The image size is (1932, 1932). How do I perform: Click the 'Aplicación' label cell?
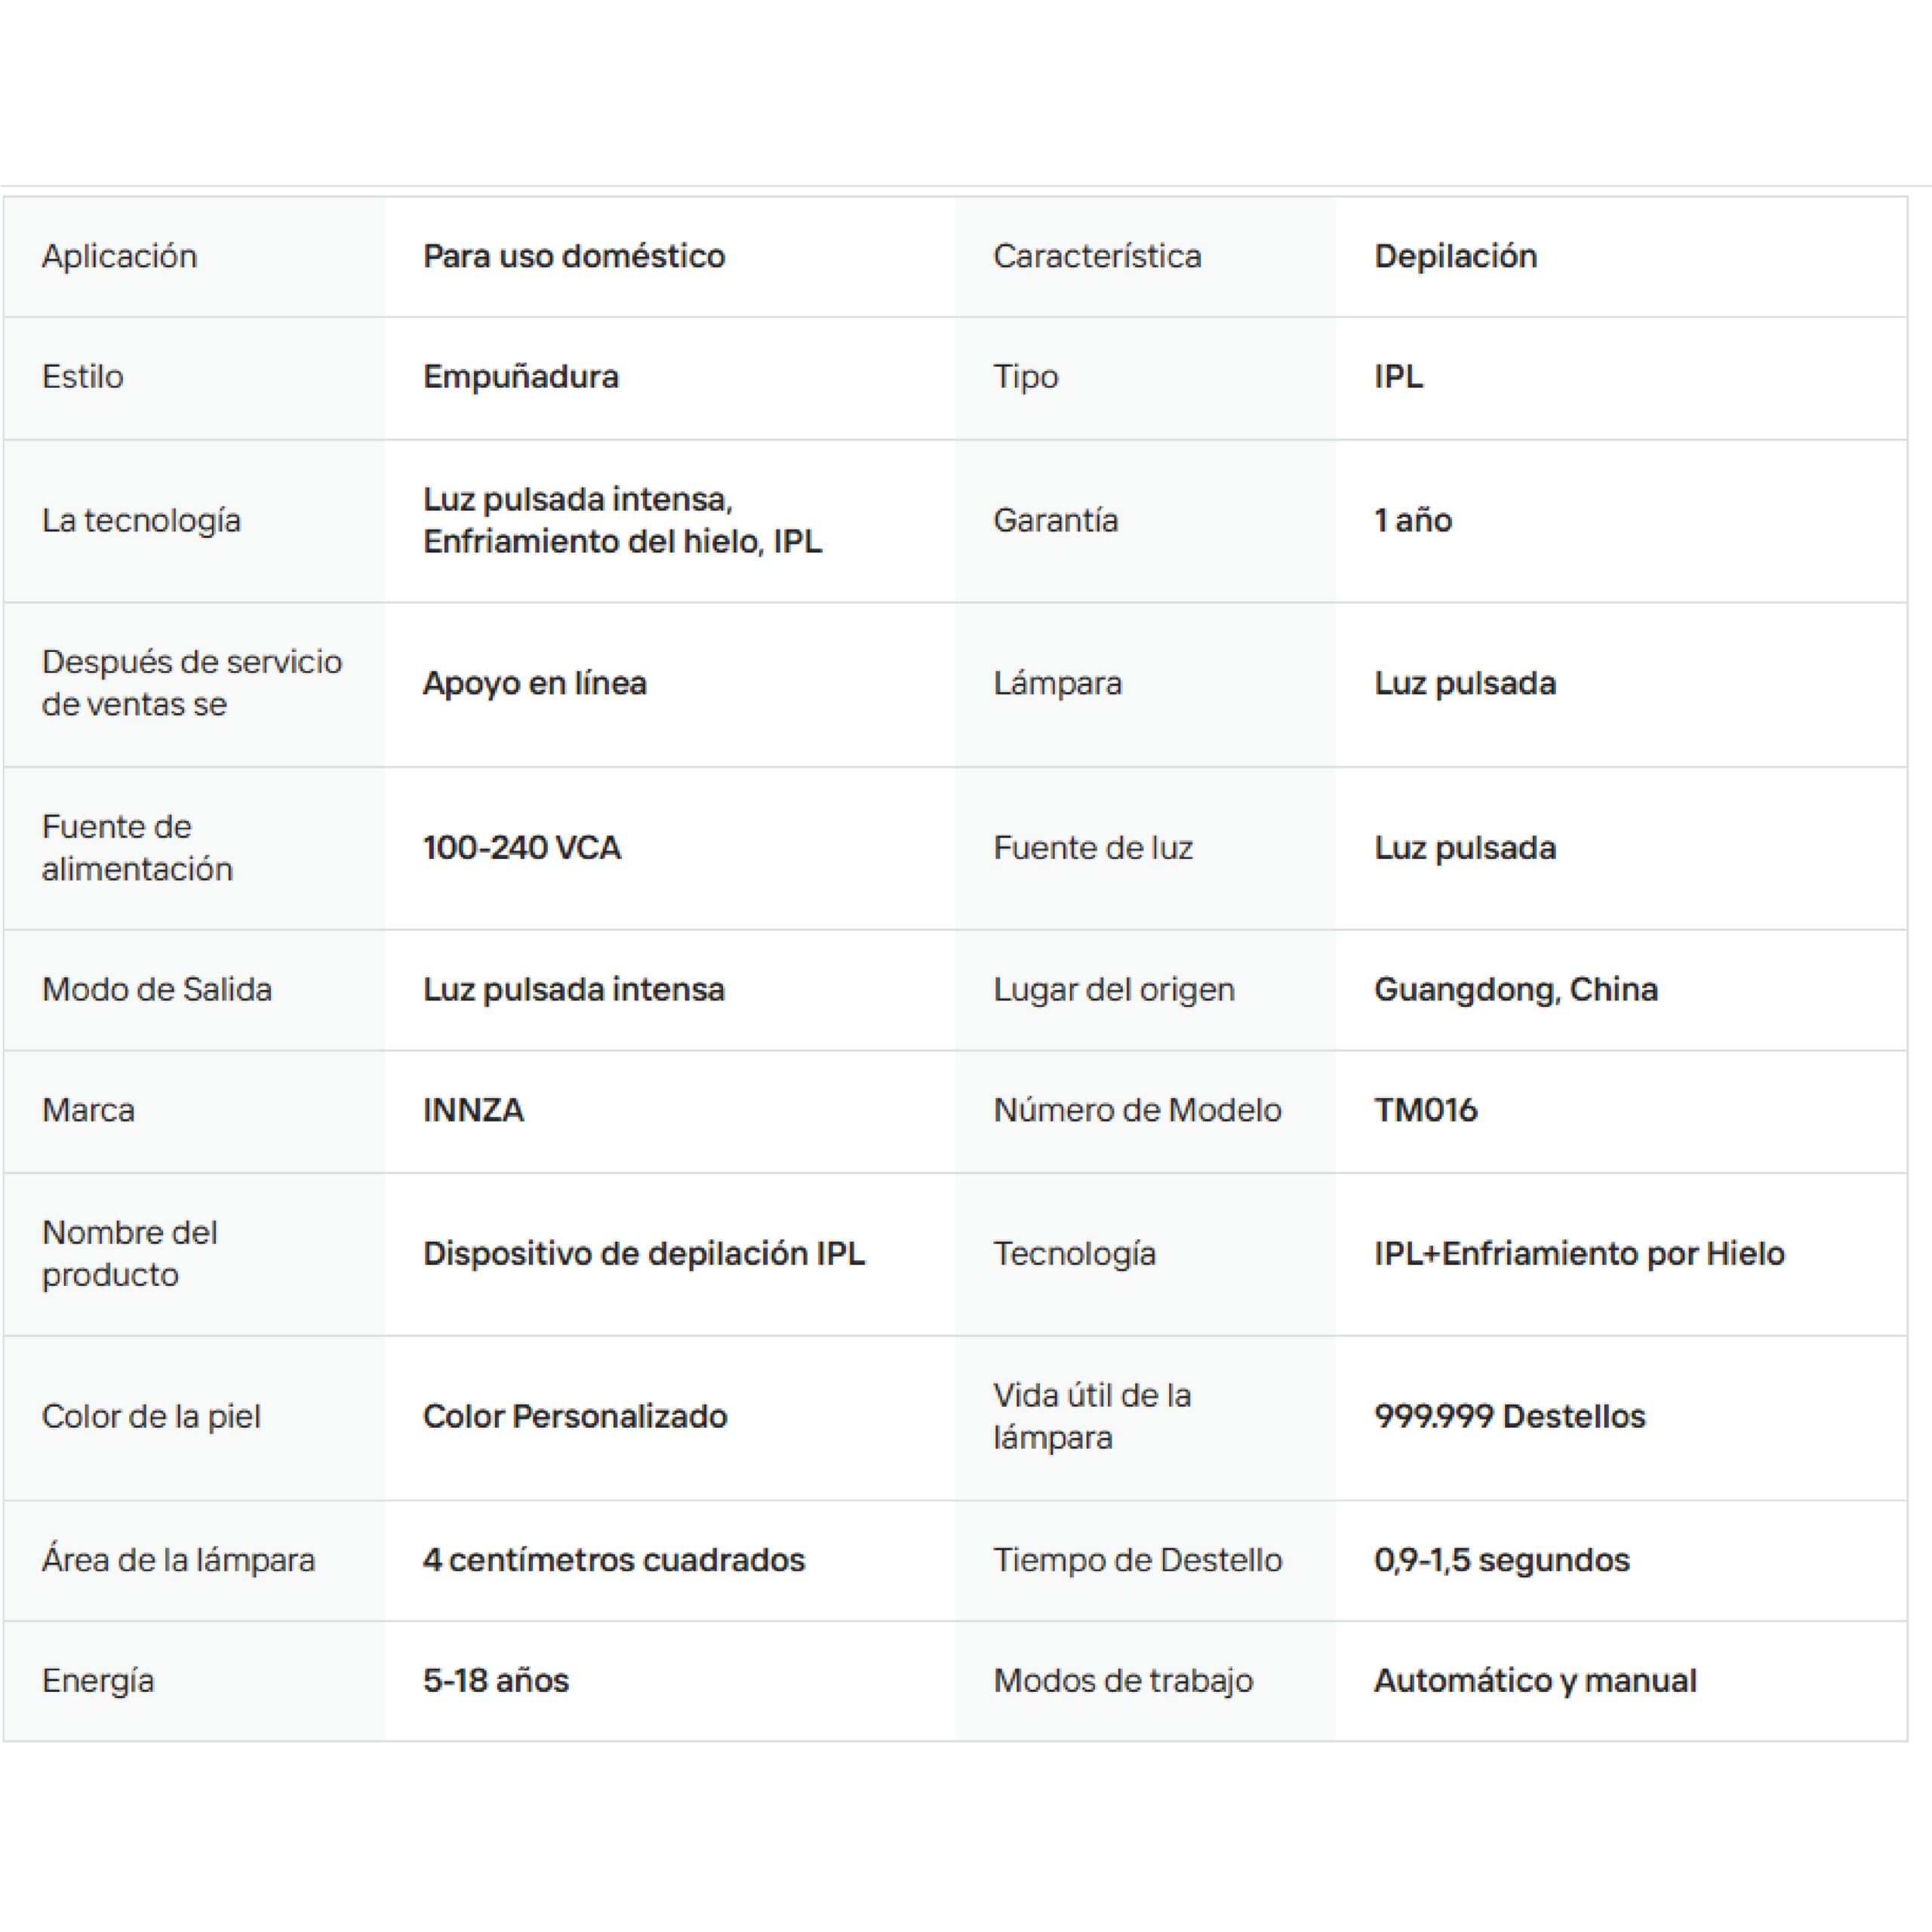click(119, 257)
